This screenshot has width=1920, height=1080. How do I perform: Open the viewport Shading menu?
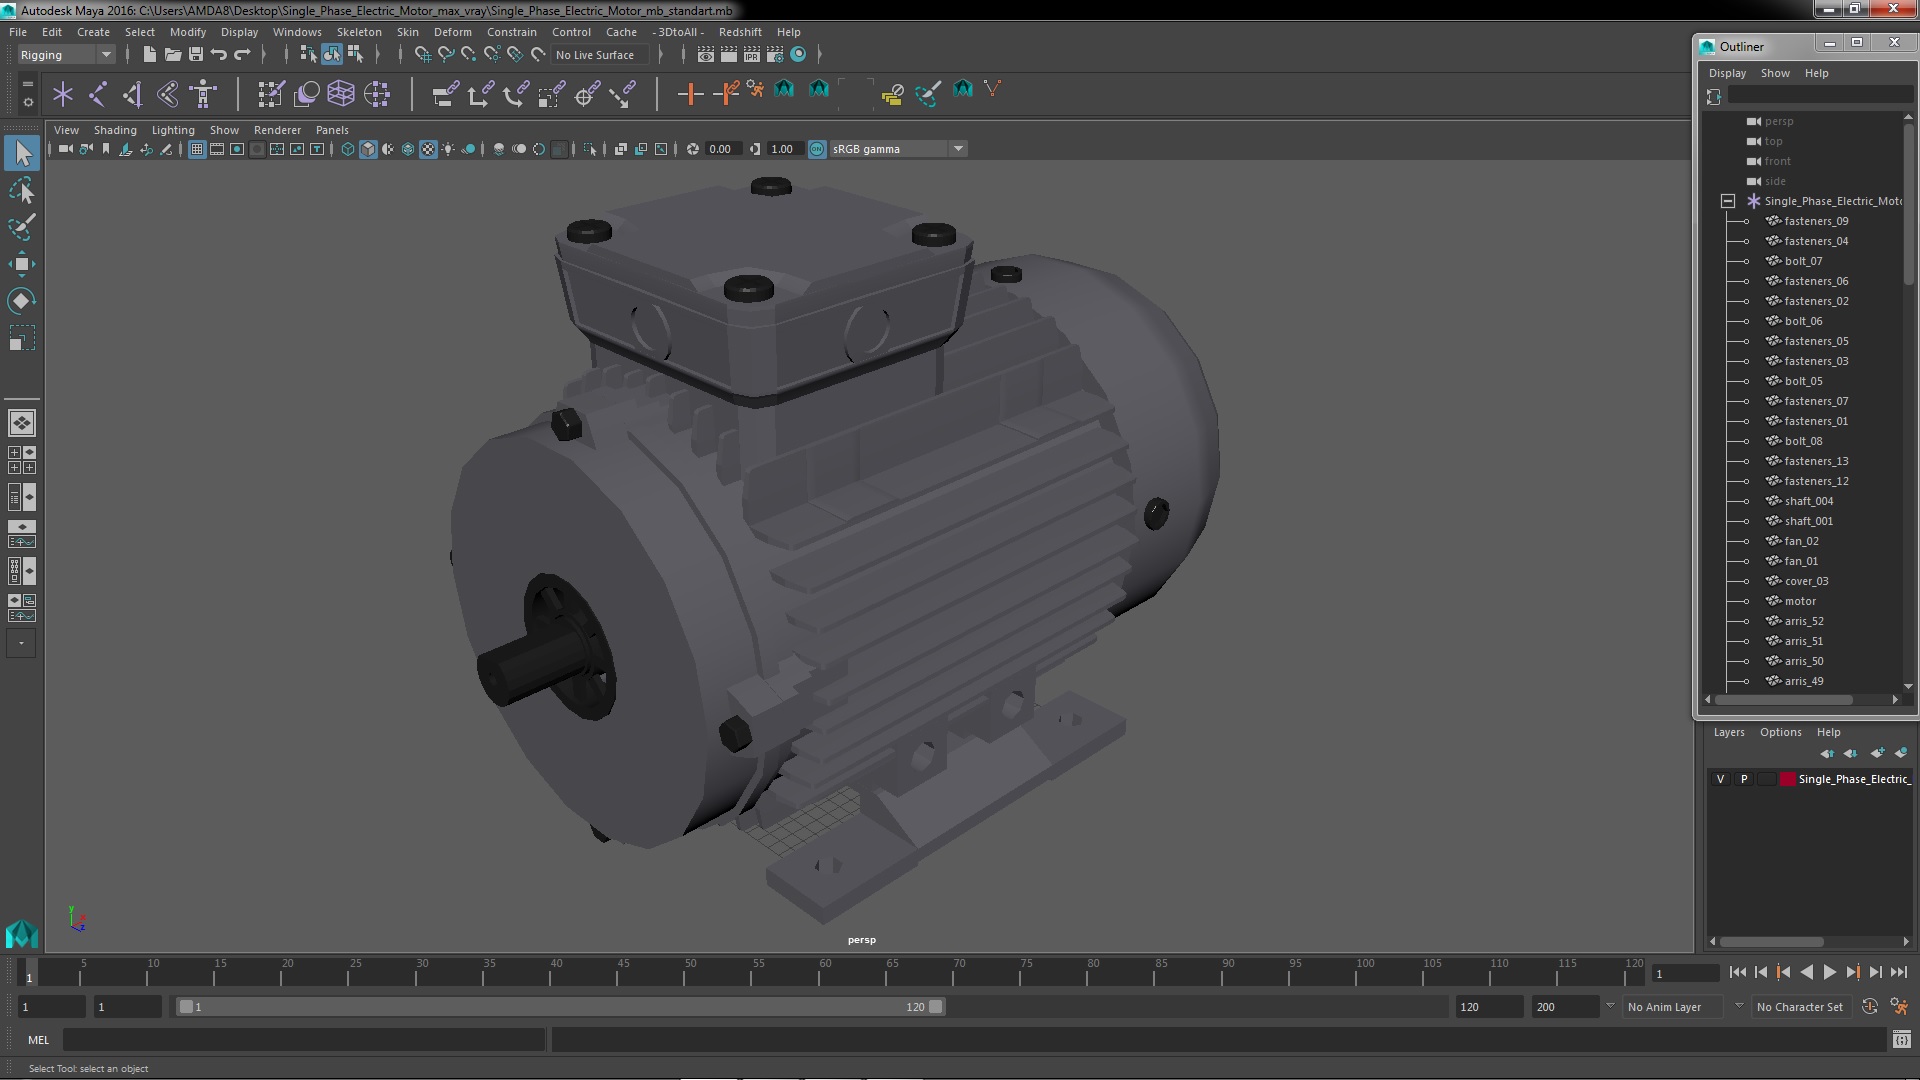115,130
